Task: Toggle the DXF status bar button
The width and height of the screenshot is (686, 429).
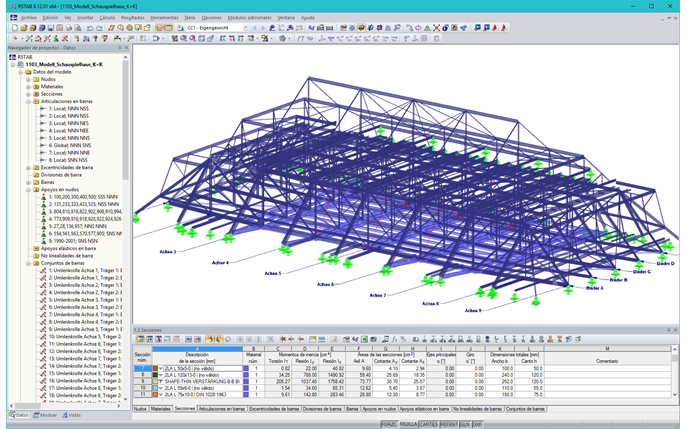Action: tap(477, 425)
